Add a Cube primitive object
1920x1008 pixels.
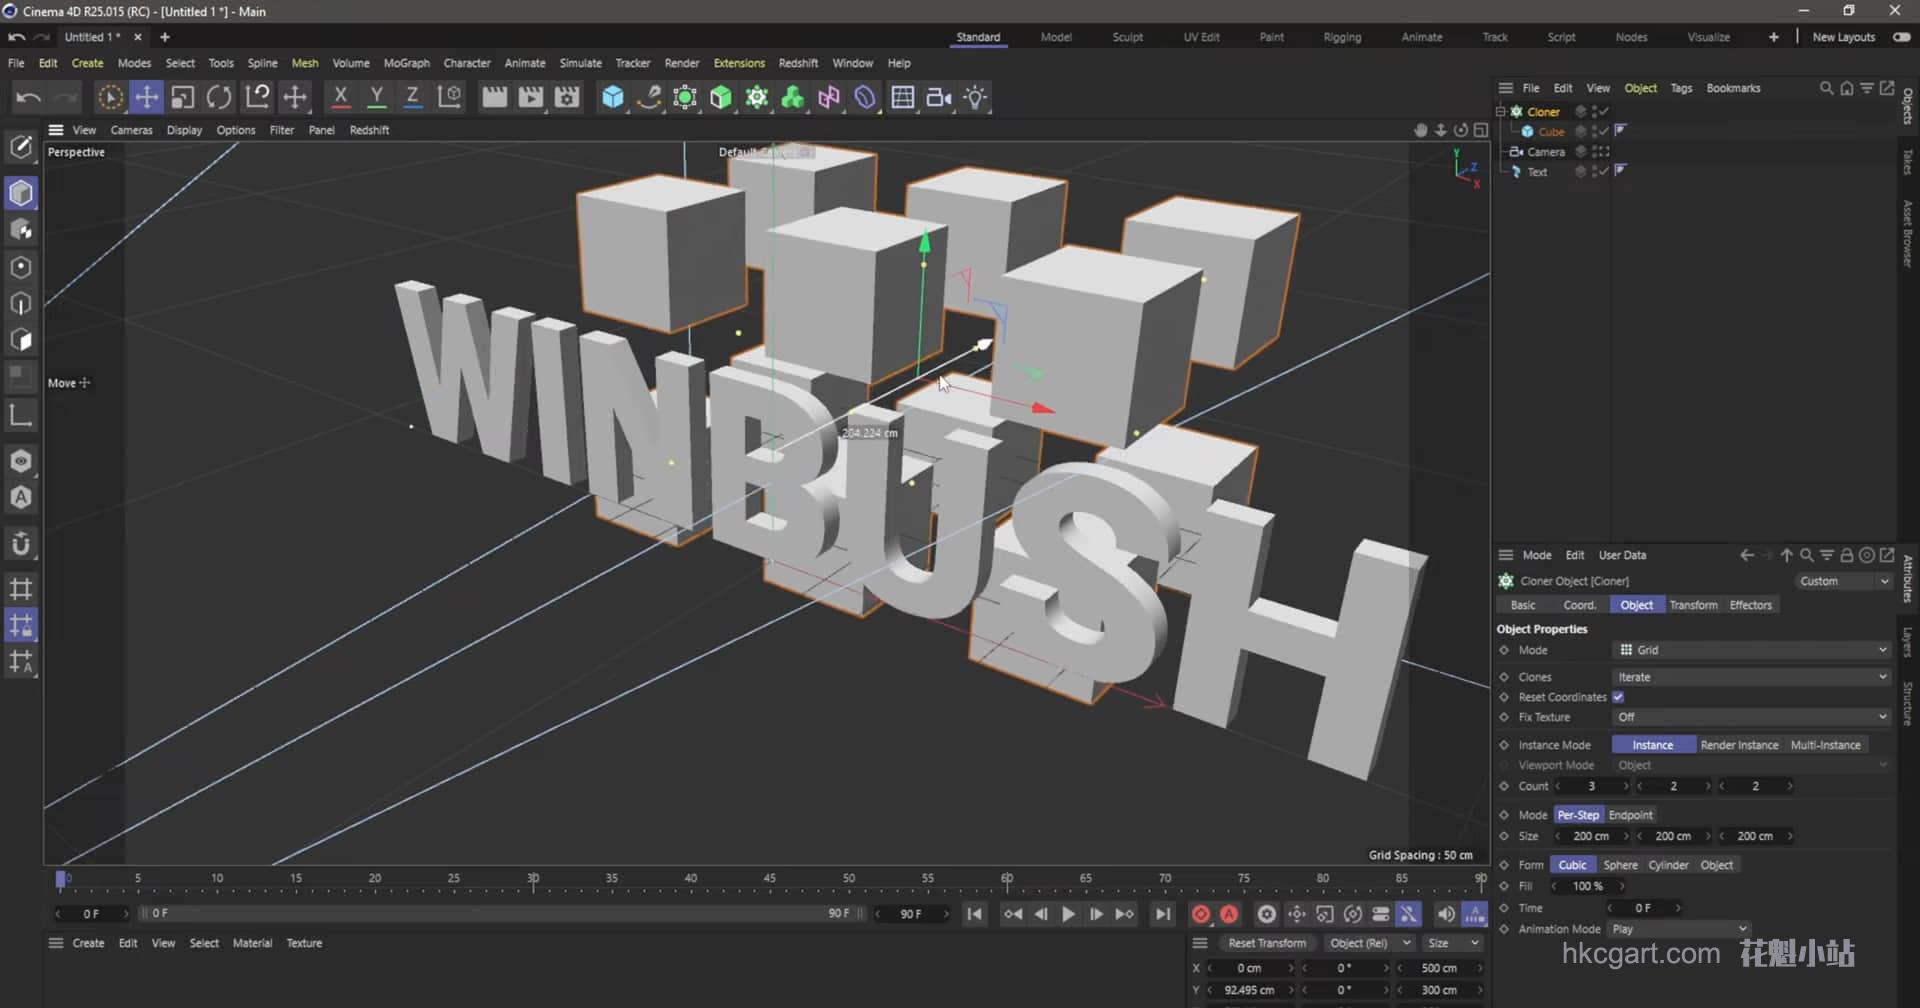pos(612,97)
